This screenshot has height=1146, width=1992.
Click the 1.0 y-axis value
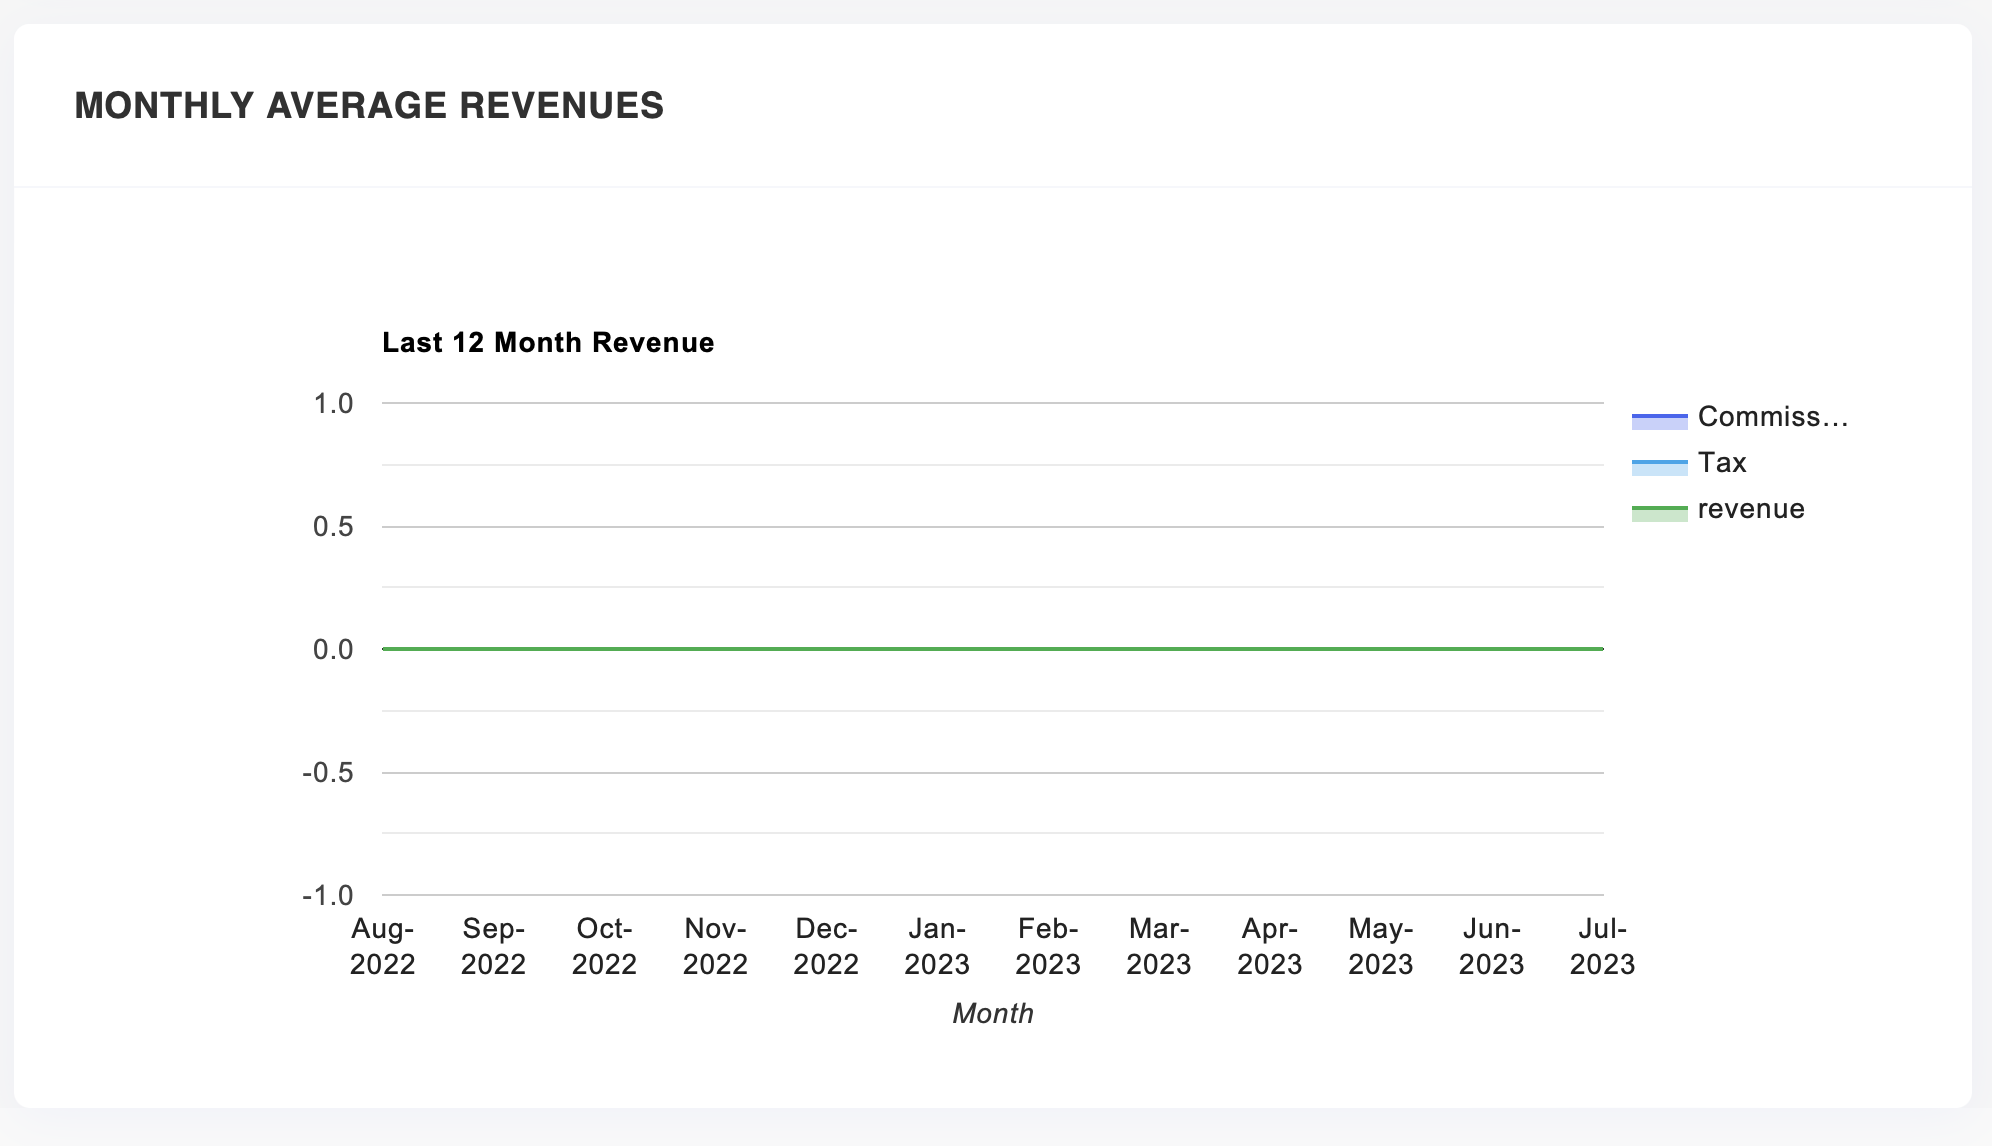pyautogui.click(x=333, y=404)
